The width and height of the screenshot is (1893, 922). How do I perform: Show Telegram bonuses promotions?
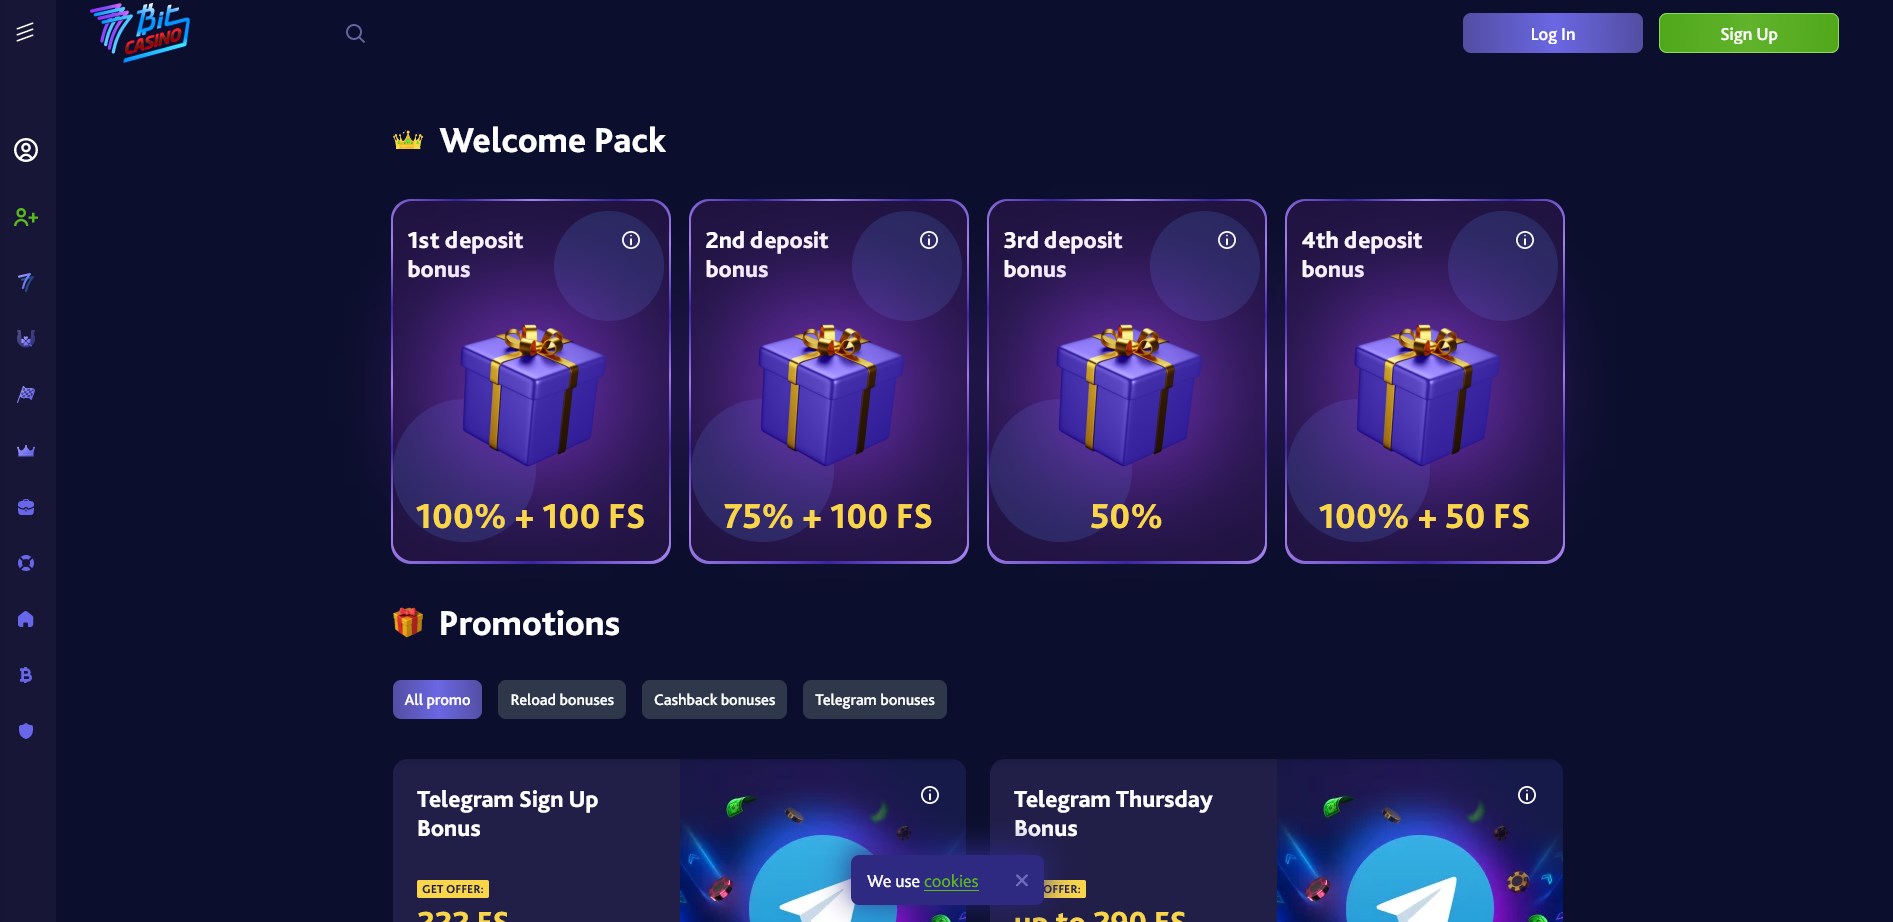(x=875, y=700)
